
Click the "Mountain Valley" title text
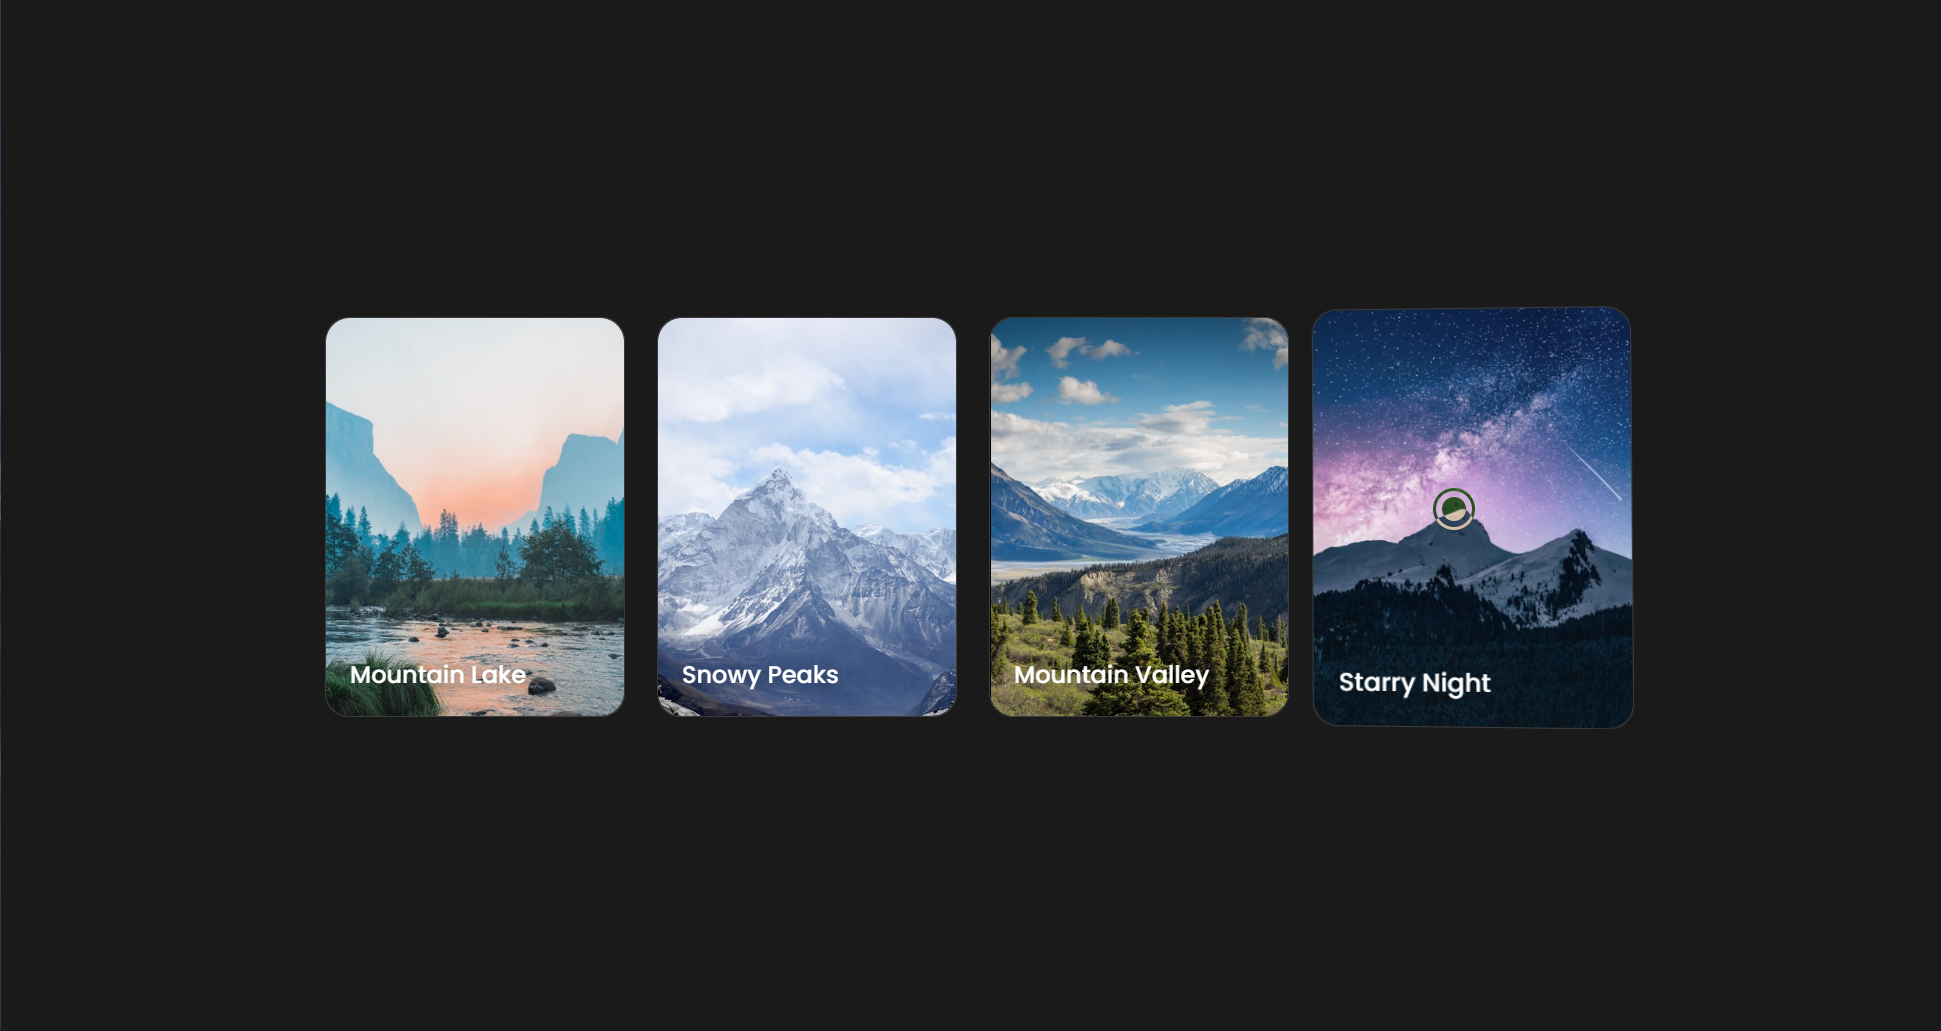tap(1111, 675)
